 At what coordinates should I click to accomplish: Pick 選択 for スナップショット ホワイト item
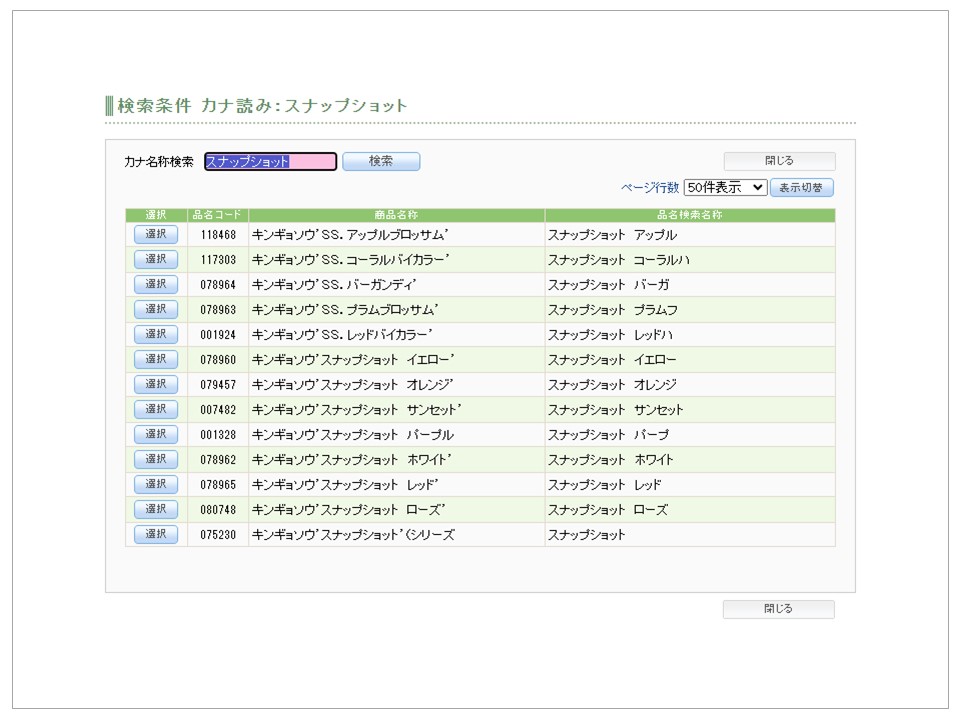(x=156, y=459)
